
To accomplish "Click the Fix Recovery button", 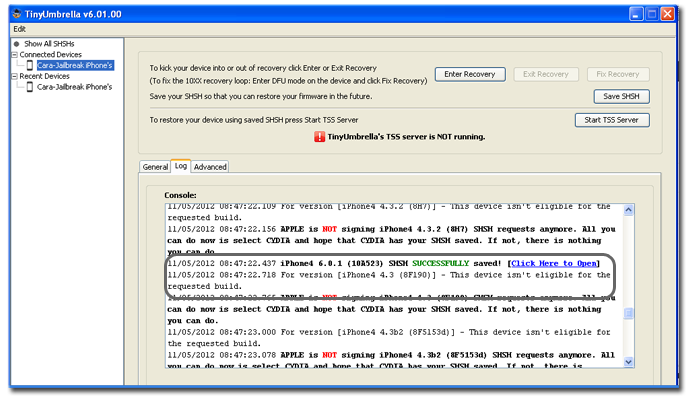I will pos(617,74).
